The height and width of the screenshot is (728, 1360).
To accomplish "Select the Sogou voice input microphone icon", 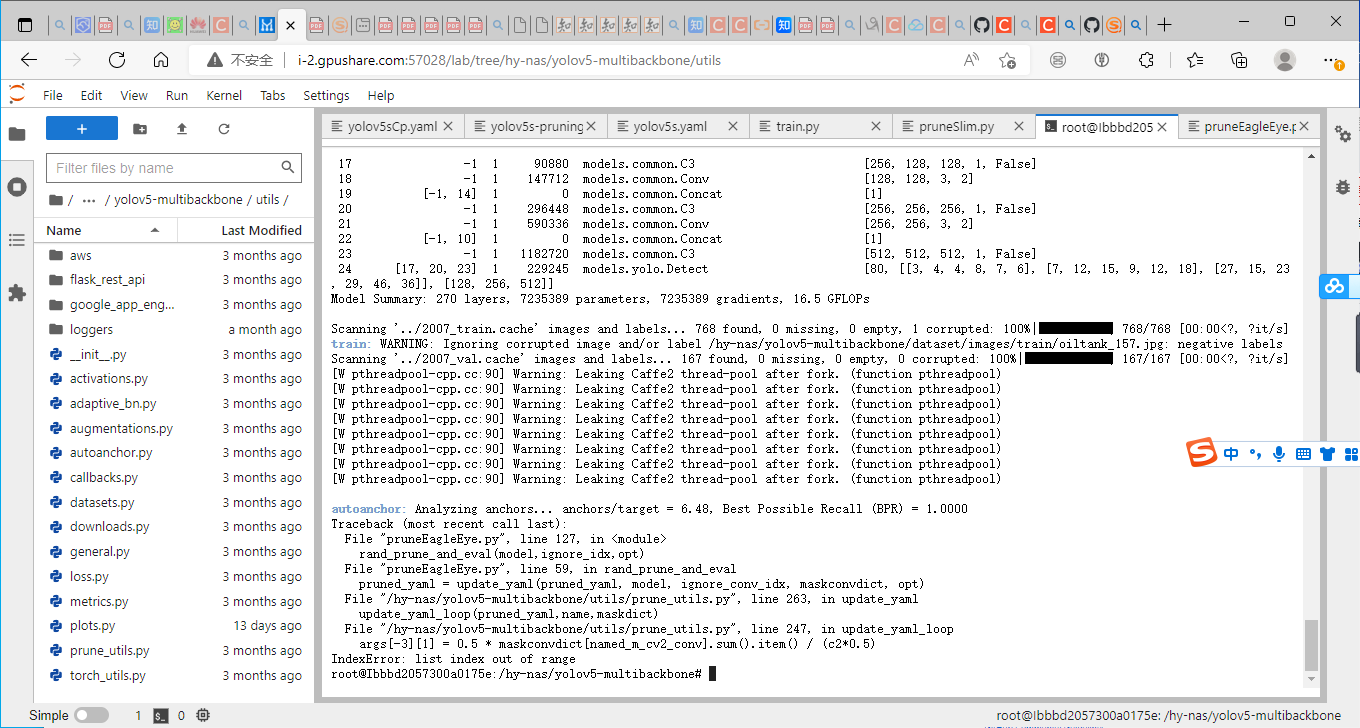I will tap(1279, 454).
